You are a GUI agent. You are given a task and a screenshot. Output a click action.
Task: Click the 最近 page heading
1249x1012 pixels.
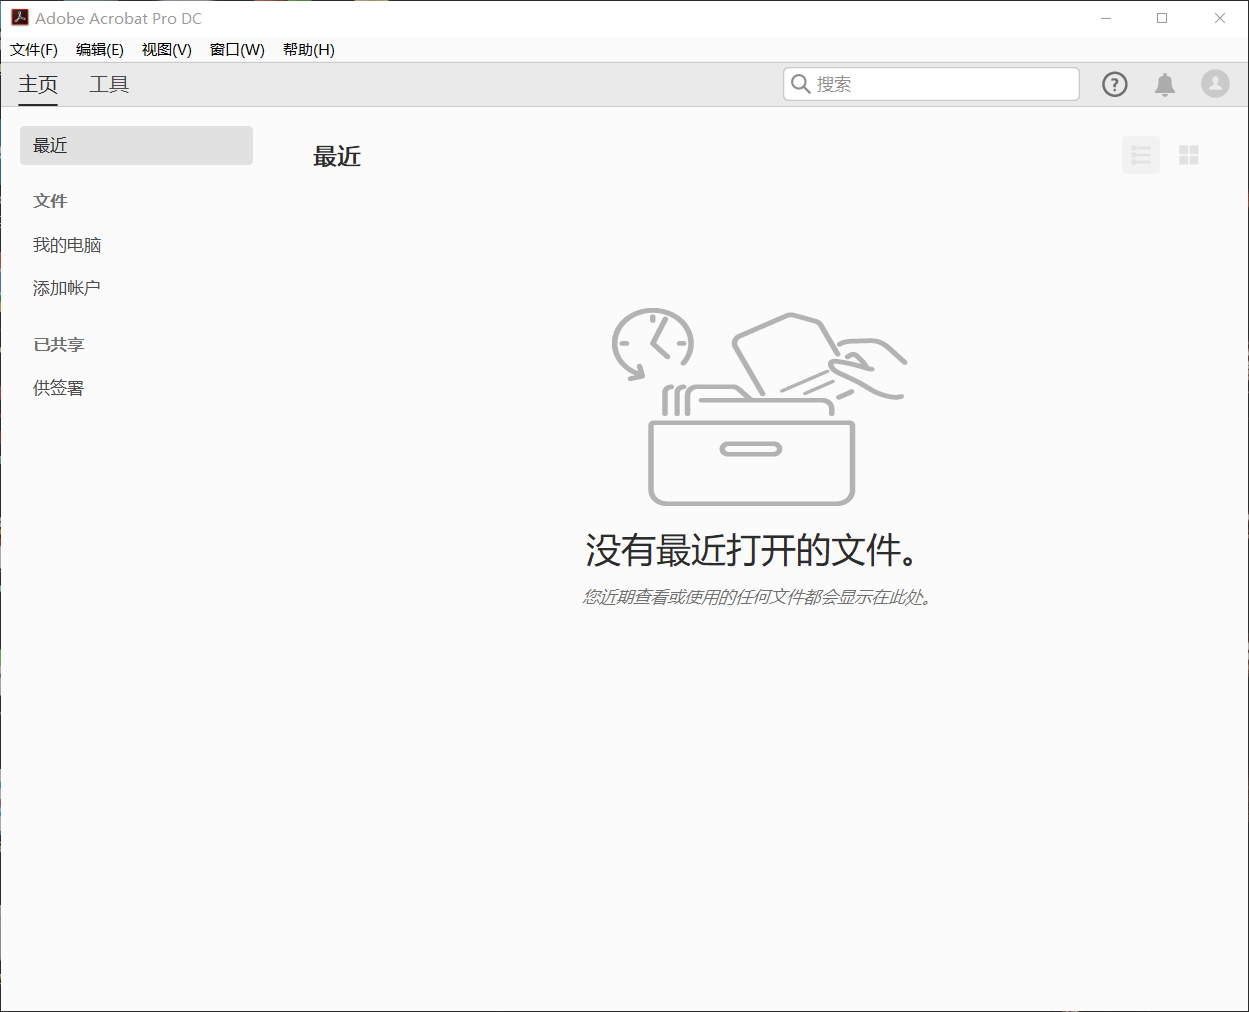337,157
